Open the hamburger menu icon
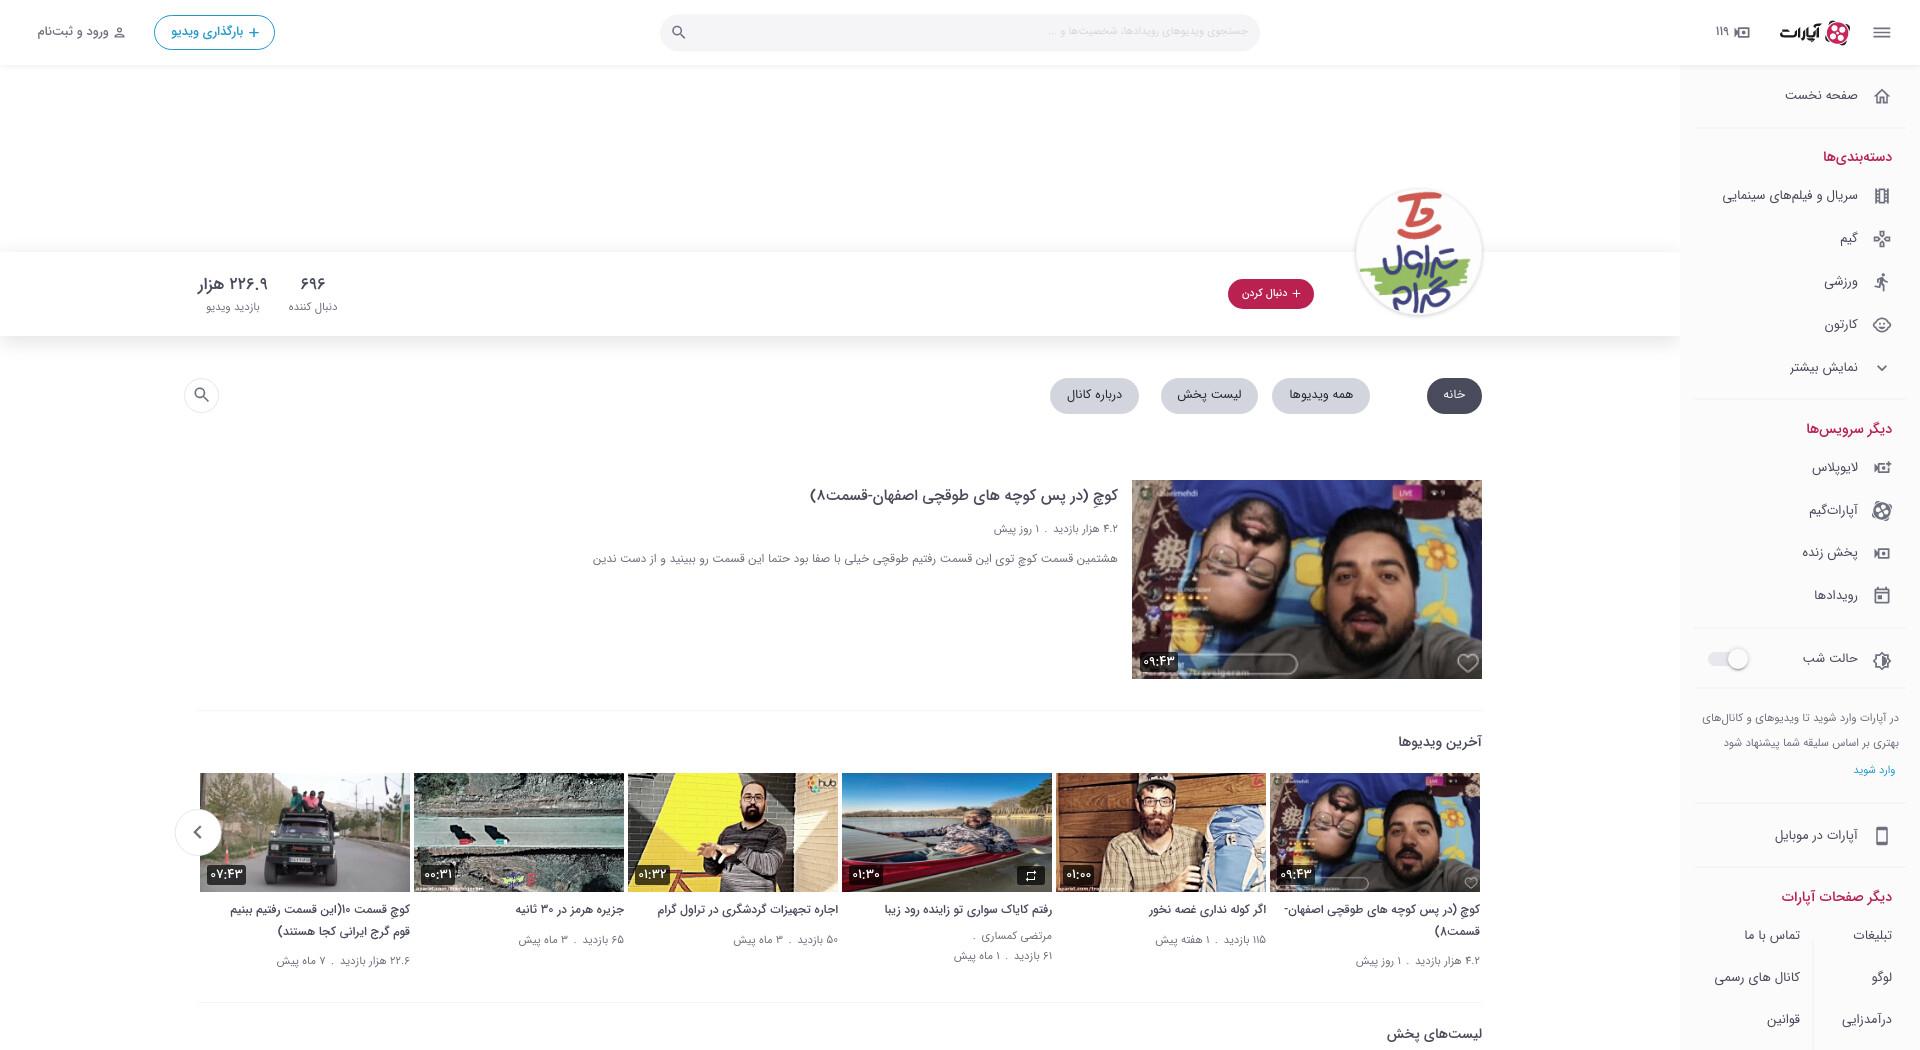The height and width of the screenshot is (1050, 1920). pos(1881,32)
